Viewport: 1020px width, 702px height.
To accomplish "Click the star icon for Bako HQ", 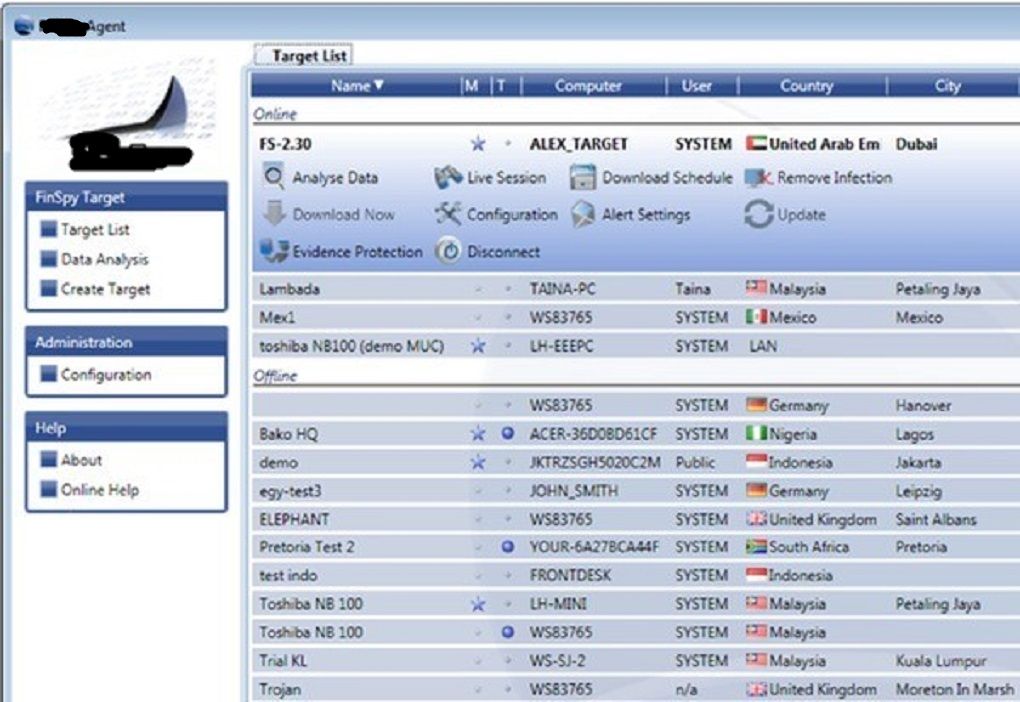I will click(x=478, y=433).
